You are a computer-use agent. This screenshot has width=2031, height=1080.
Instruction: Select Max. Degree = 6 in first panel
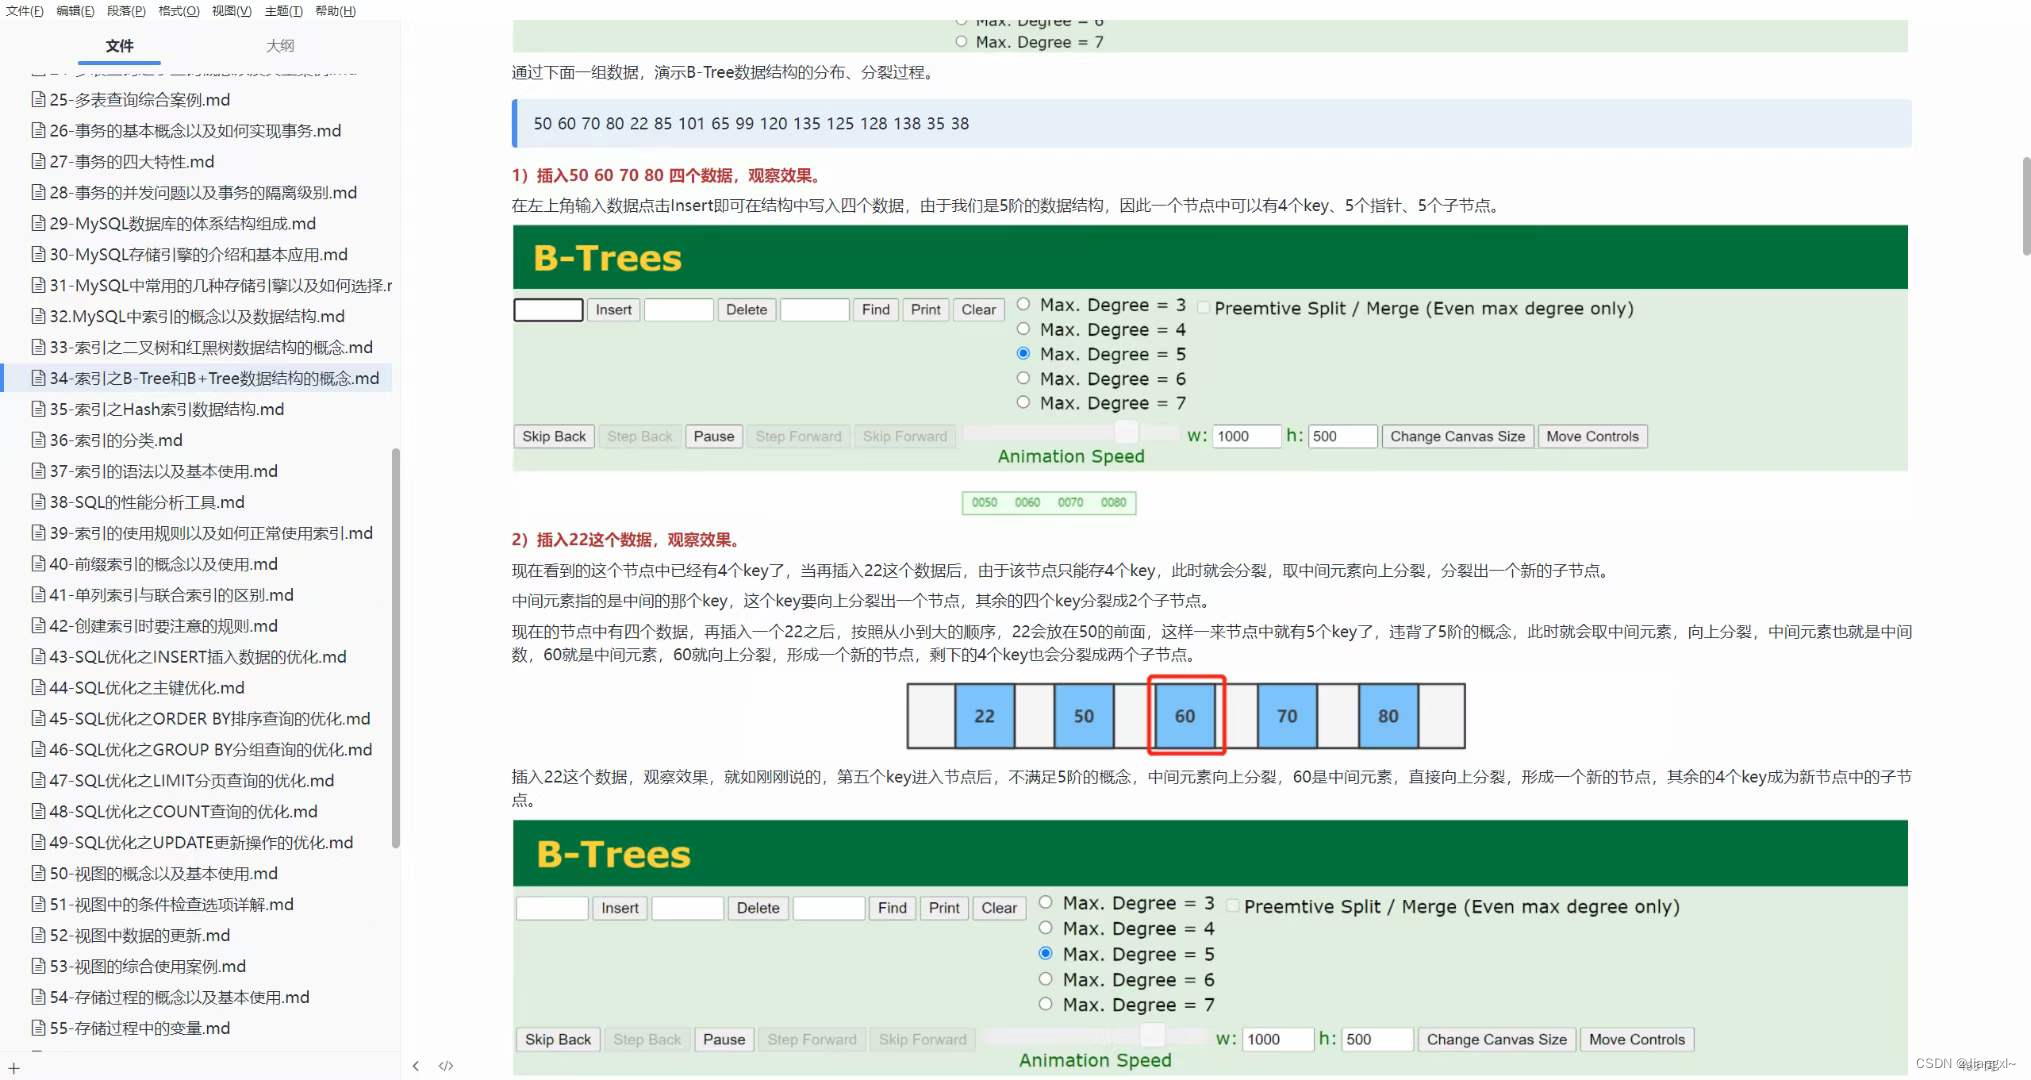[1023, 378]
